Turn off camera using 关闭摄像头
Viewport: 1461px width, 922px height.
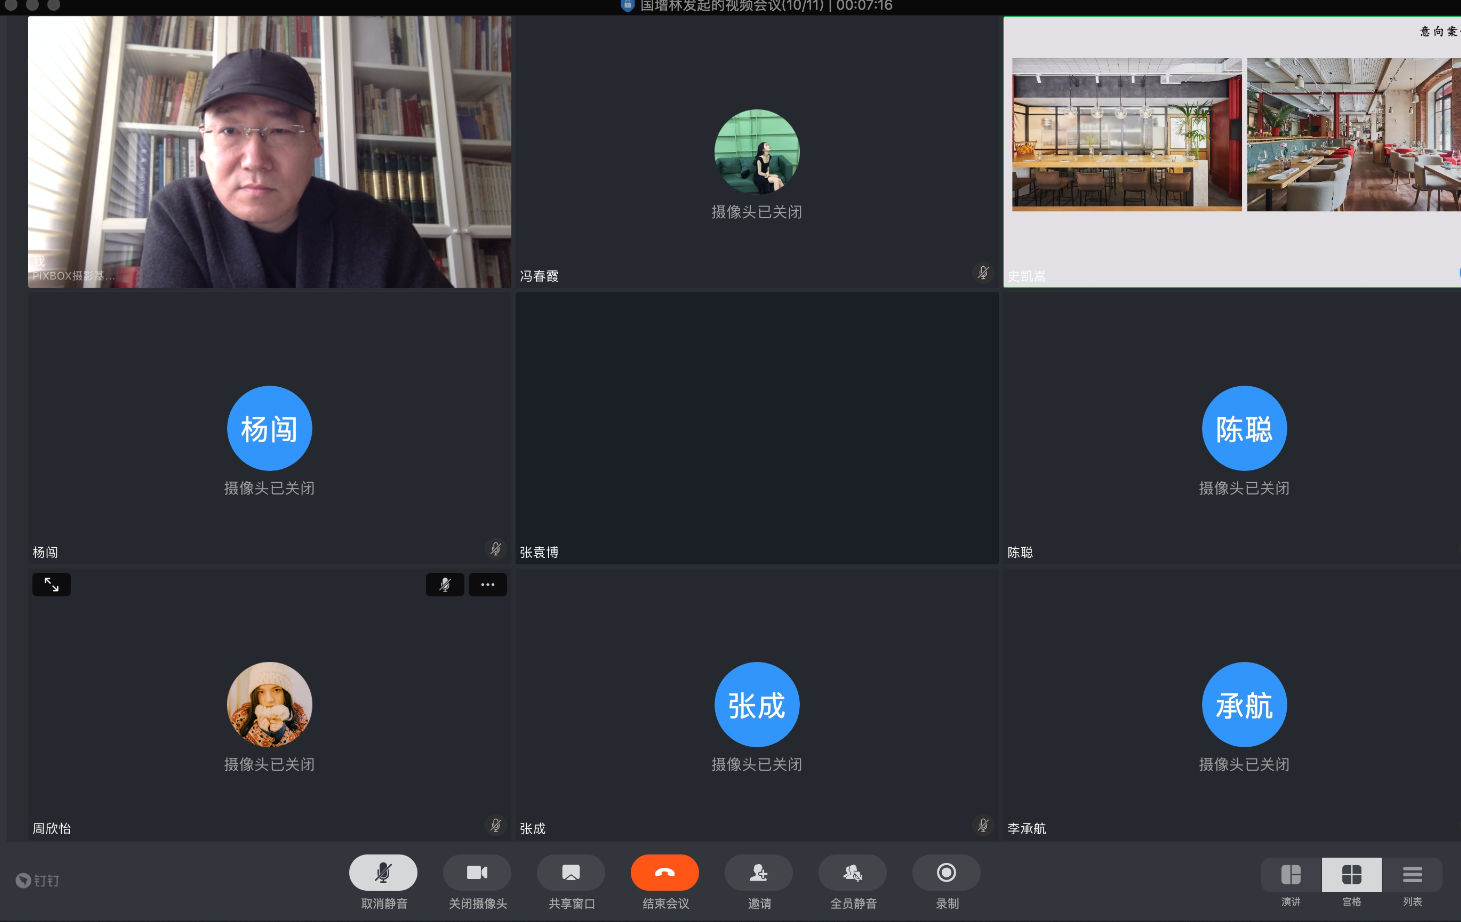pyautogui.click(x=477, y=873)
